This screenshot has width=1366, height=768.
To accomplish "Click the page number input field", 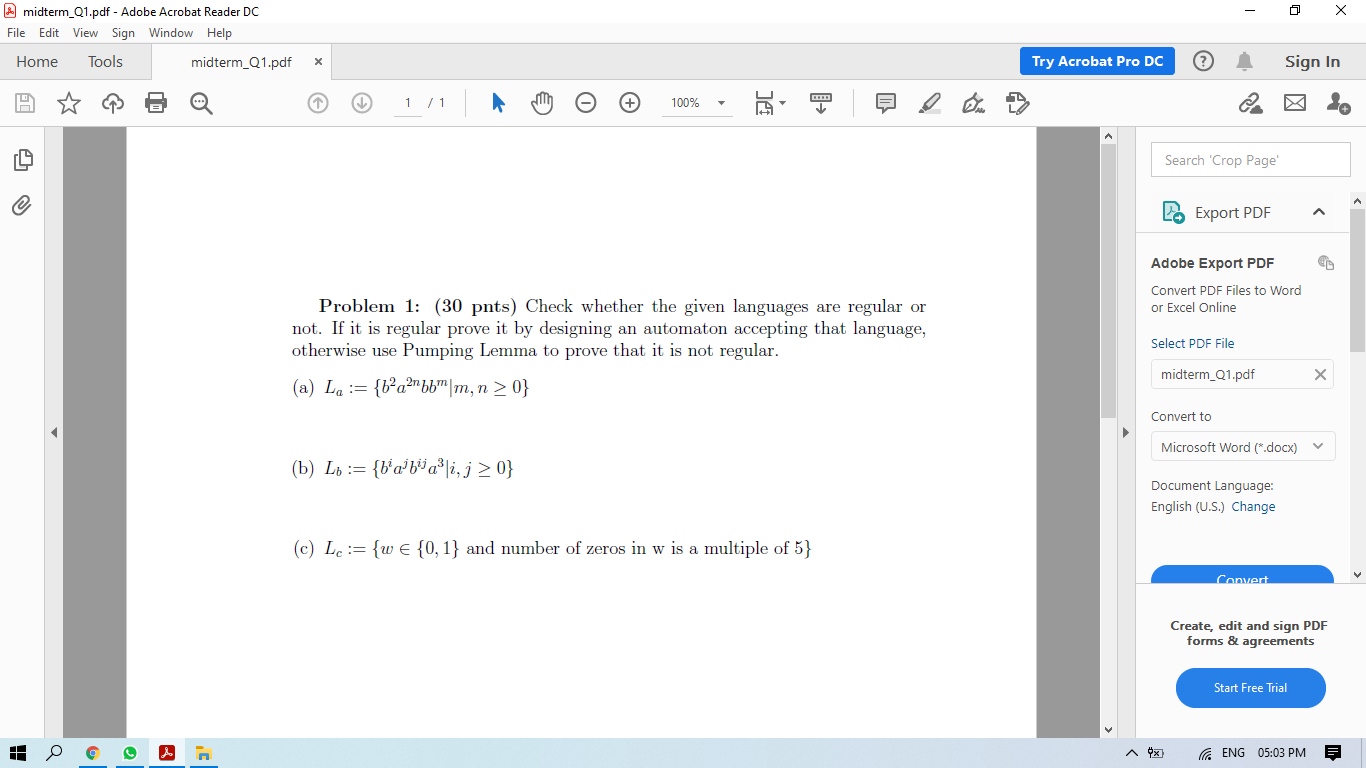I will coord(407,103).
